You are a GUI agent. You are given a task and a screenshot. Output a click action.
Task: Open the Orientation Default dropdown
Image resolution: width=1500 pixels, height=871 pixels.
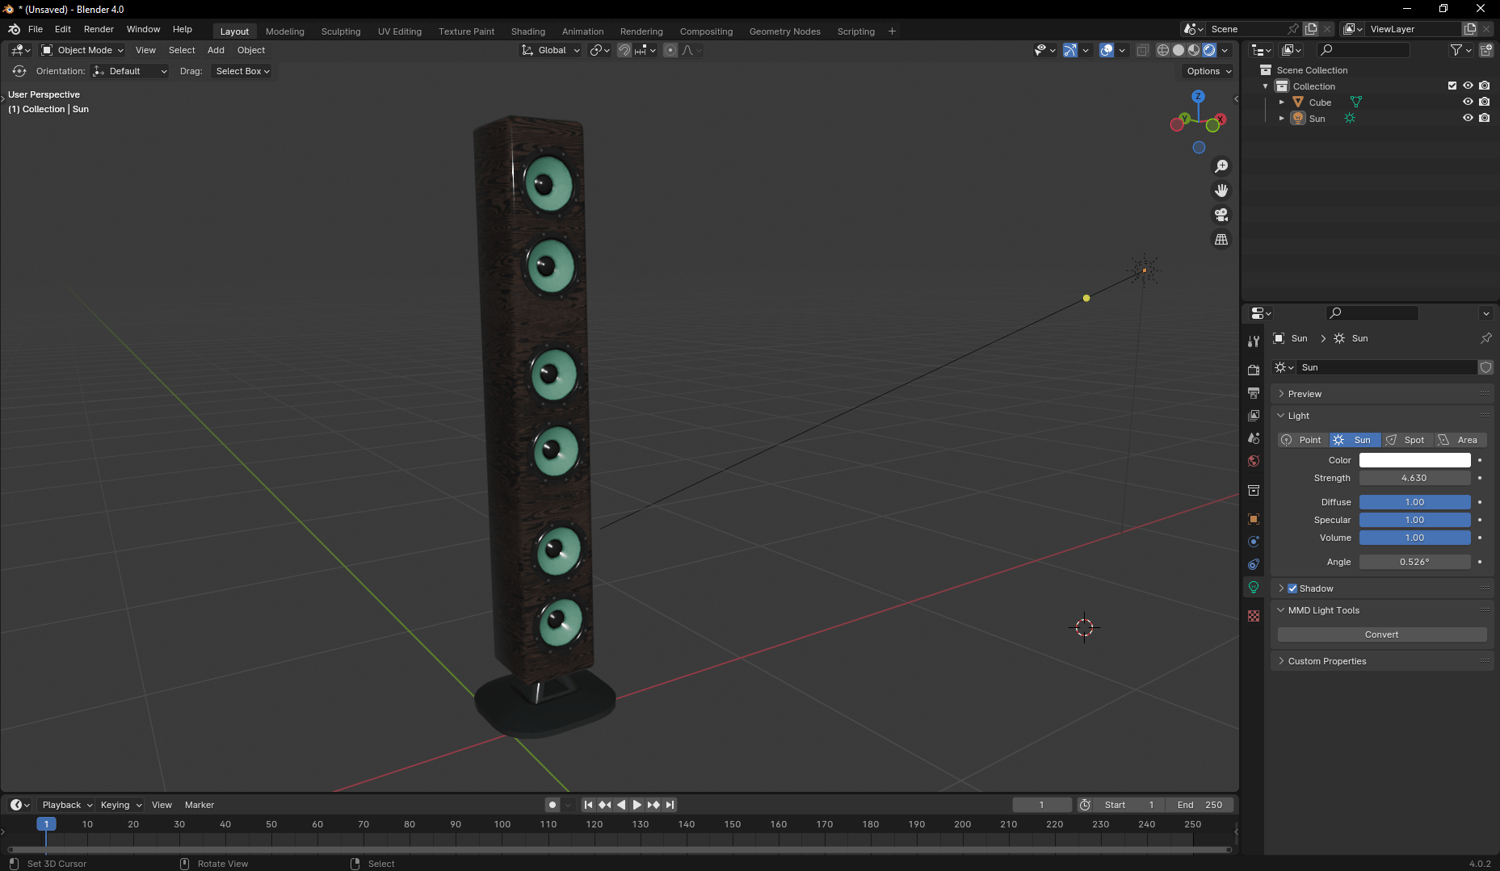tap(130, 71)
